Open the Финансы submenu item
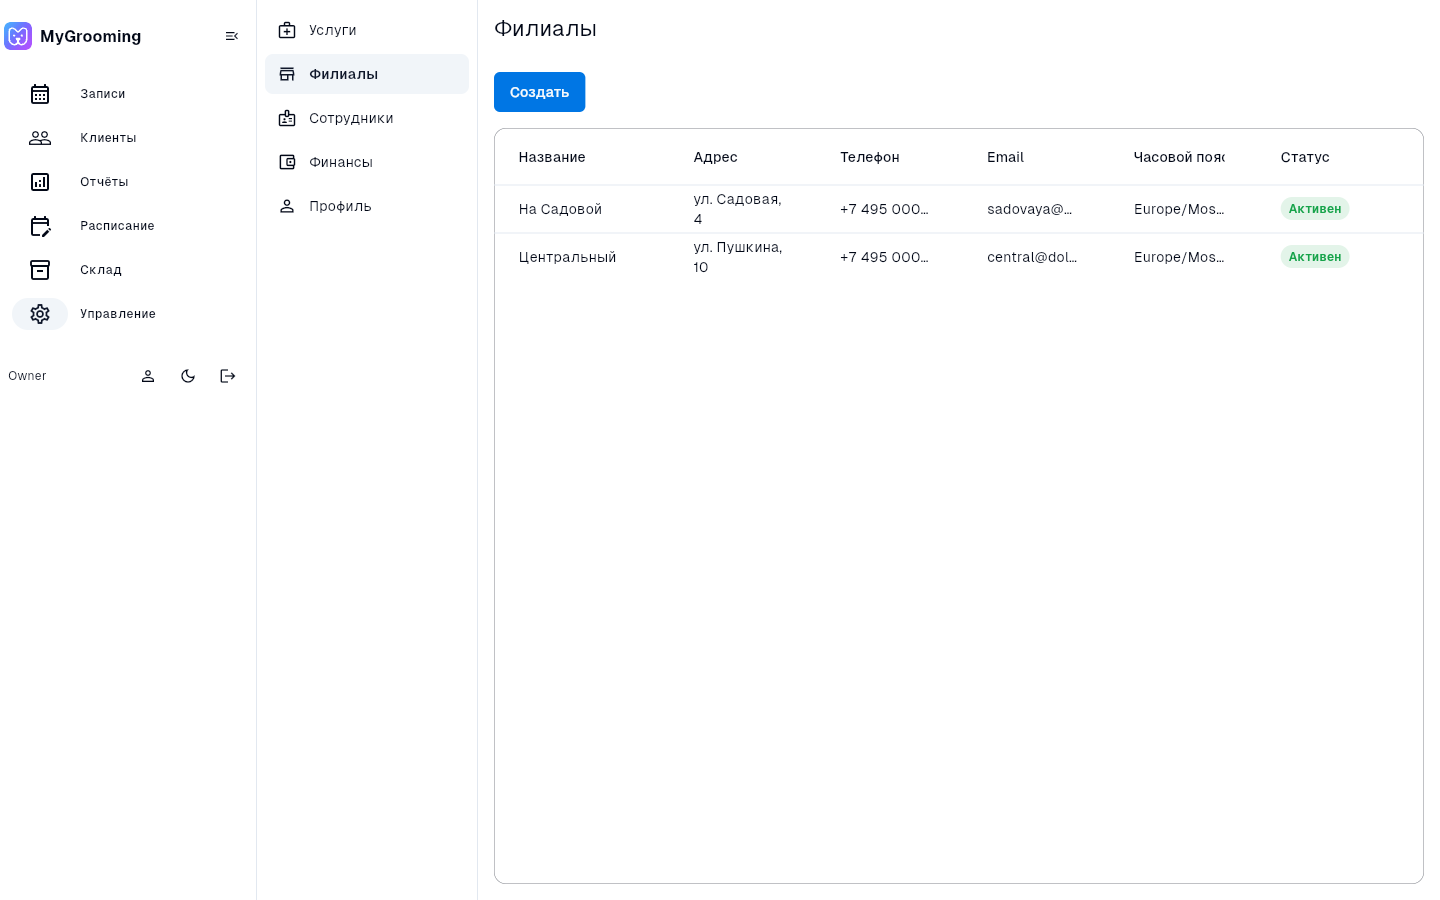This screenshot has height=900, width=1440. [x=367, y=162]
